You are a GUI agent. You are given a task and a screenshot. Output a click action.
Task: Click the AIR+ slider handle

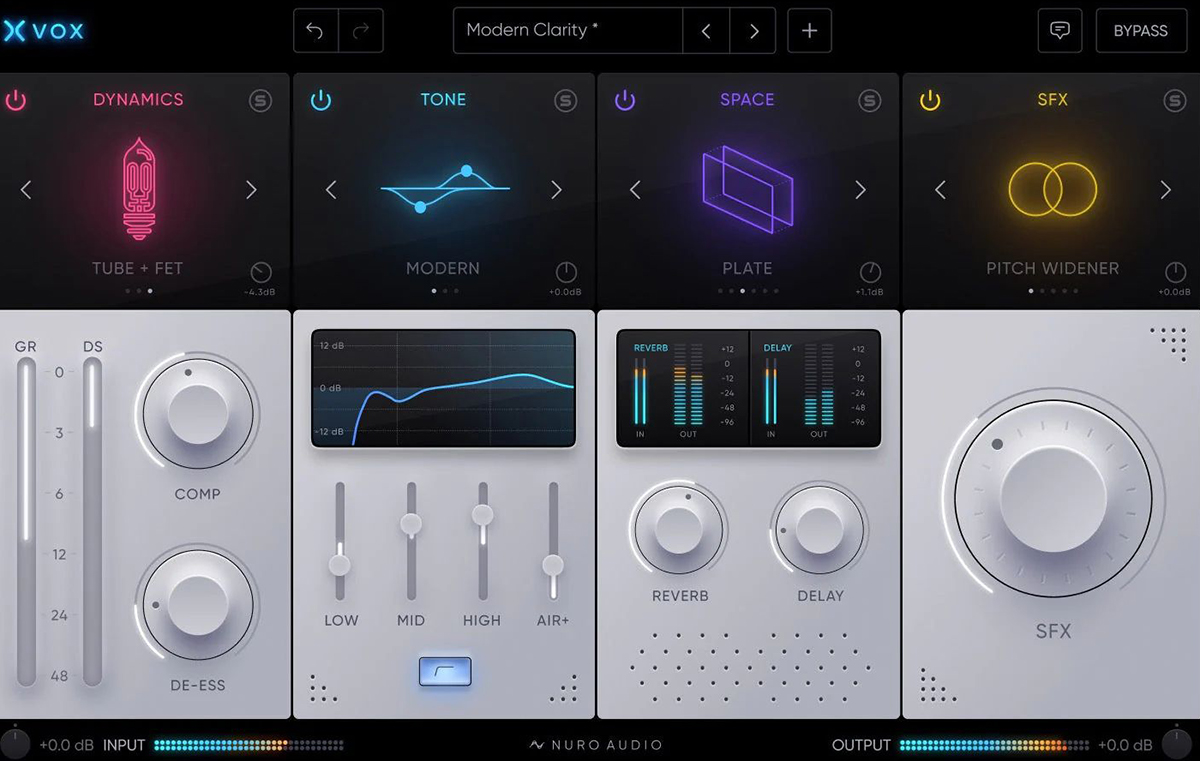[553, 565]
